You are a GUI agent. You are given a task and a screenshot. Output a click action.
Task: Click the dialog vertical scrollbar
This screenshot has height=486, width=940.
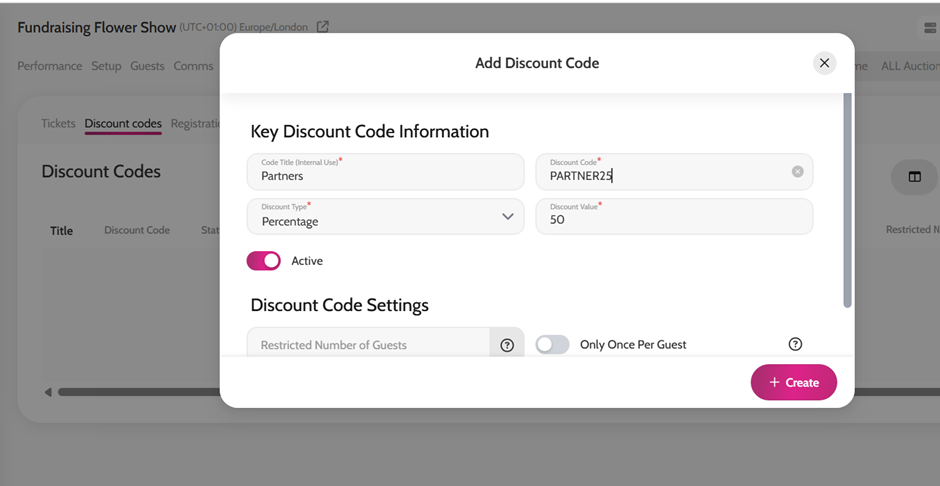(x=847, y=201)
